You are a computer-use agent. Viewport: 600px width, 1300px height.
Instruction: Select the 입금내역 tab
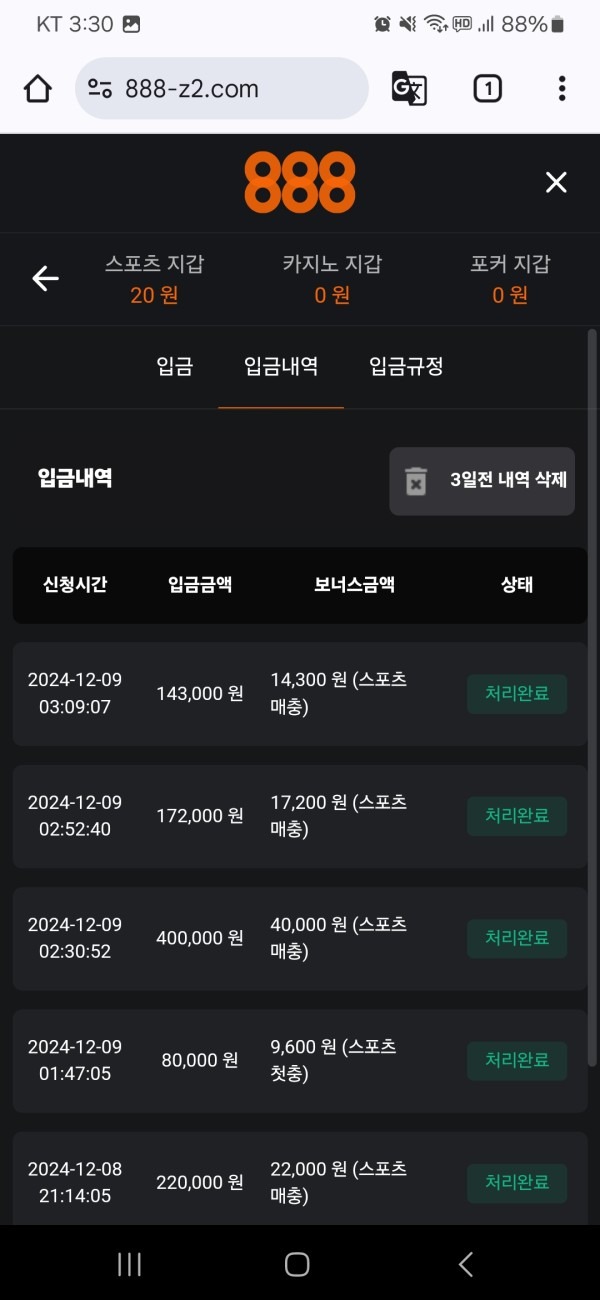coord(280,367)
